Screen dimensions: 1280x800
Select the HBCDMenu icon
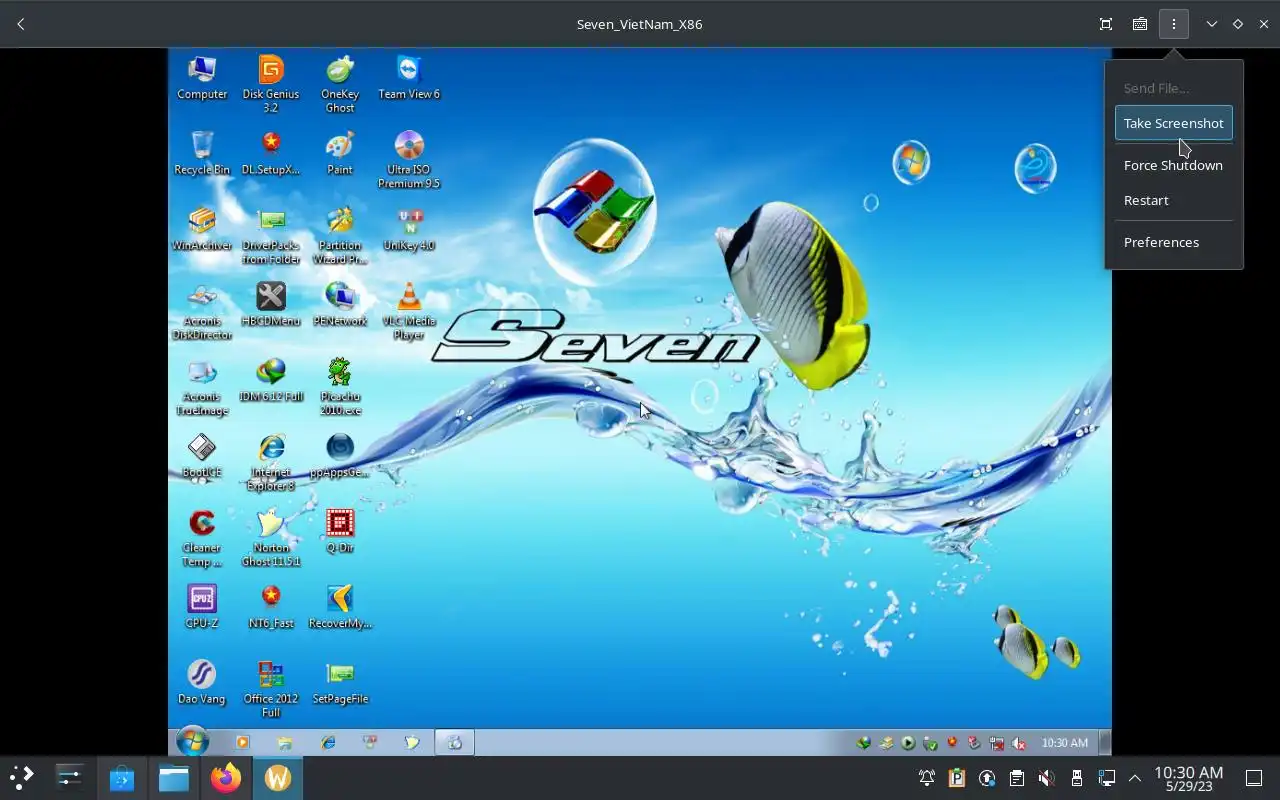point(271,305)
